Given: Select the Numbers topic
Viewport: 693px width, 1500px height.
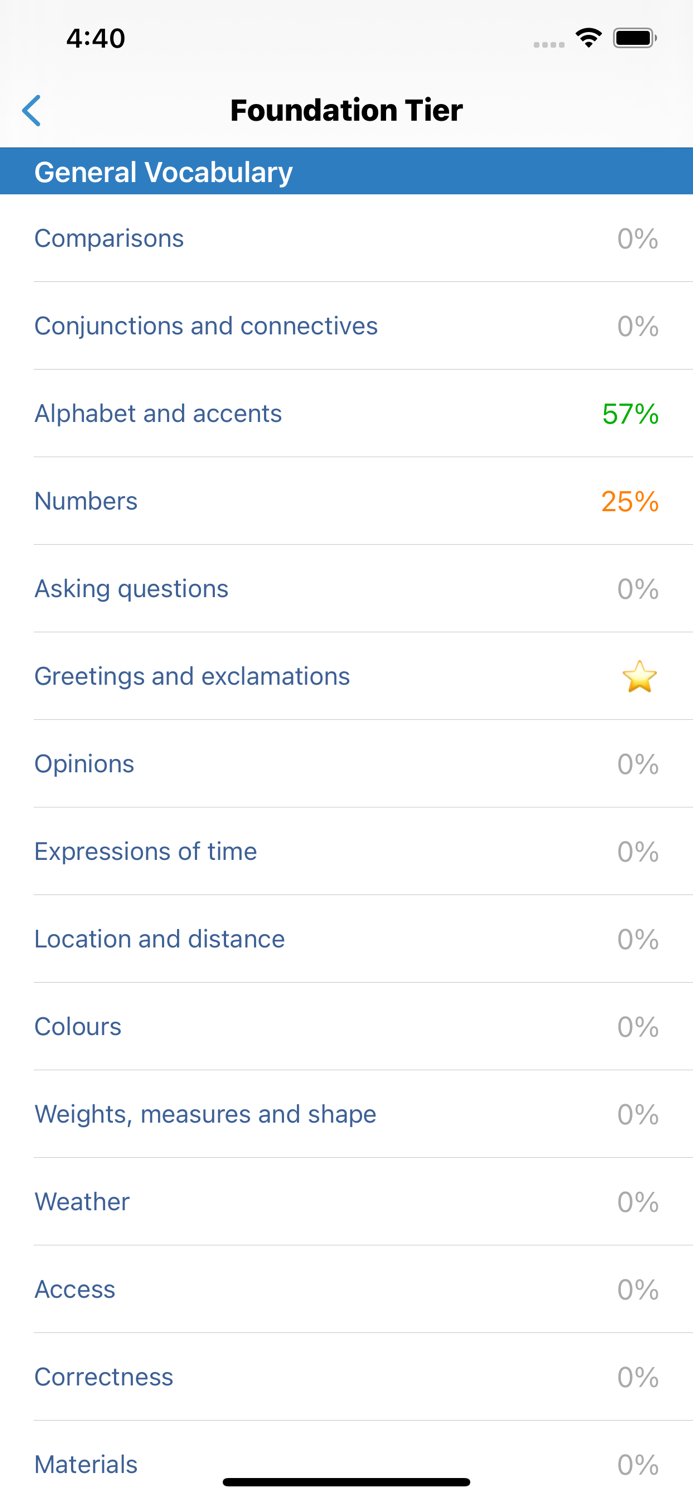Looking at the screenshot, I should (86, 501).
